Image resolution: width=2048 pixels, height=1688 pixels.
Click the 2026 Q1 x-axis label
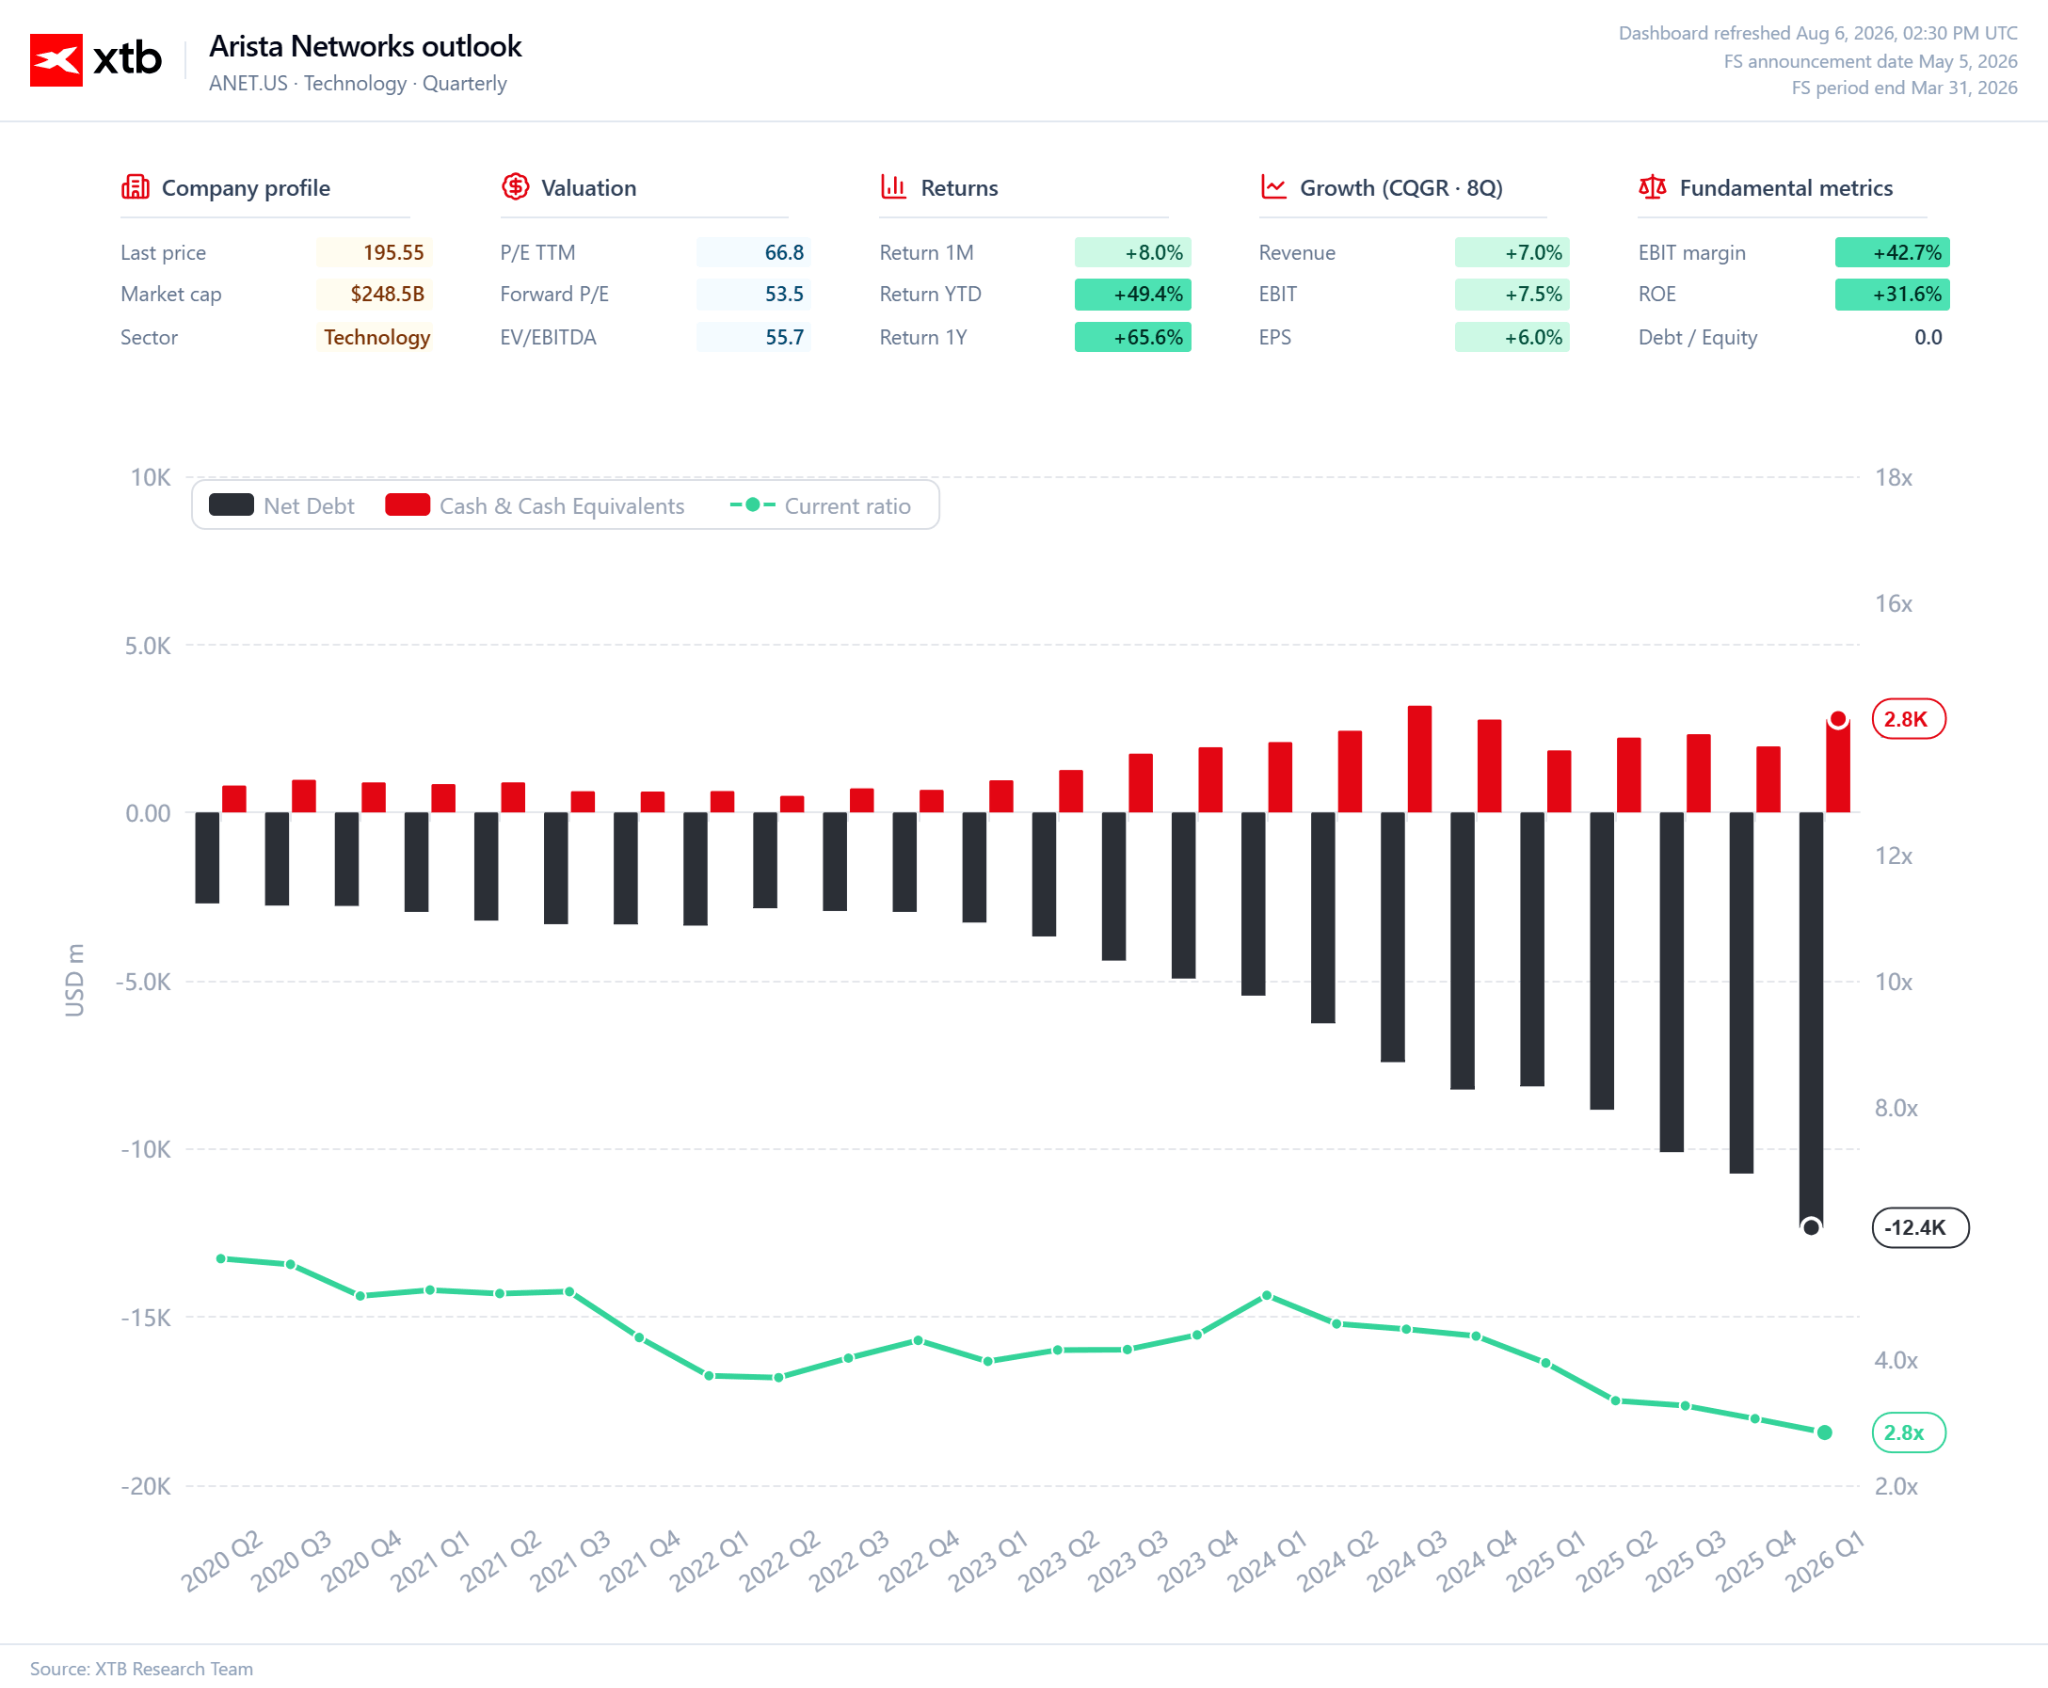click(x=1825, y=1561)
